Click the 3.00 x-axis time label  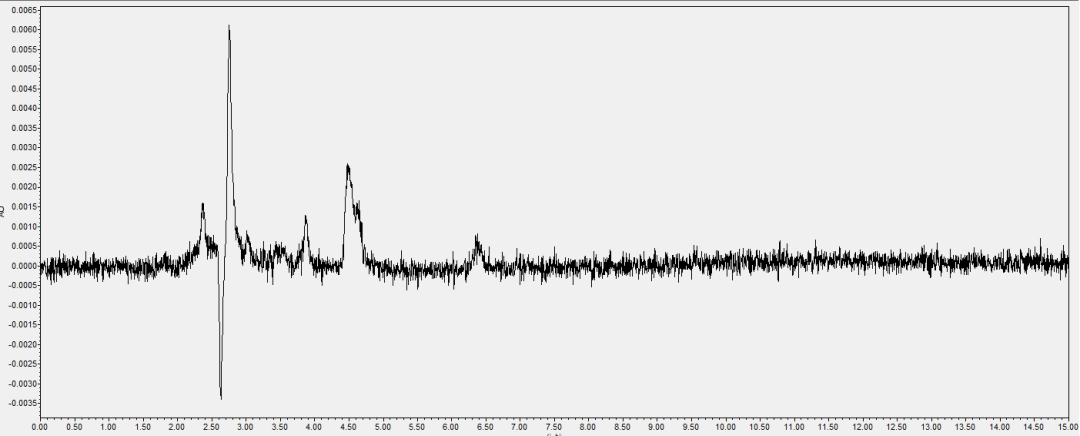pyautogui.click(x=245, y=427)
